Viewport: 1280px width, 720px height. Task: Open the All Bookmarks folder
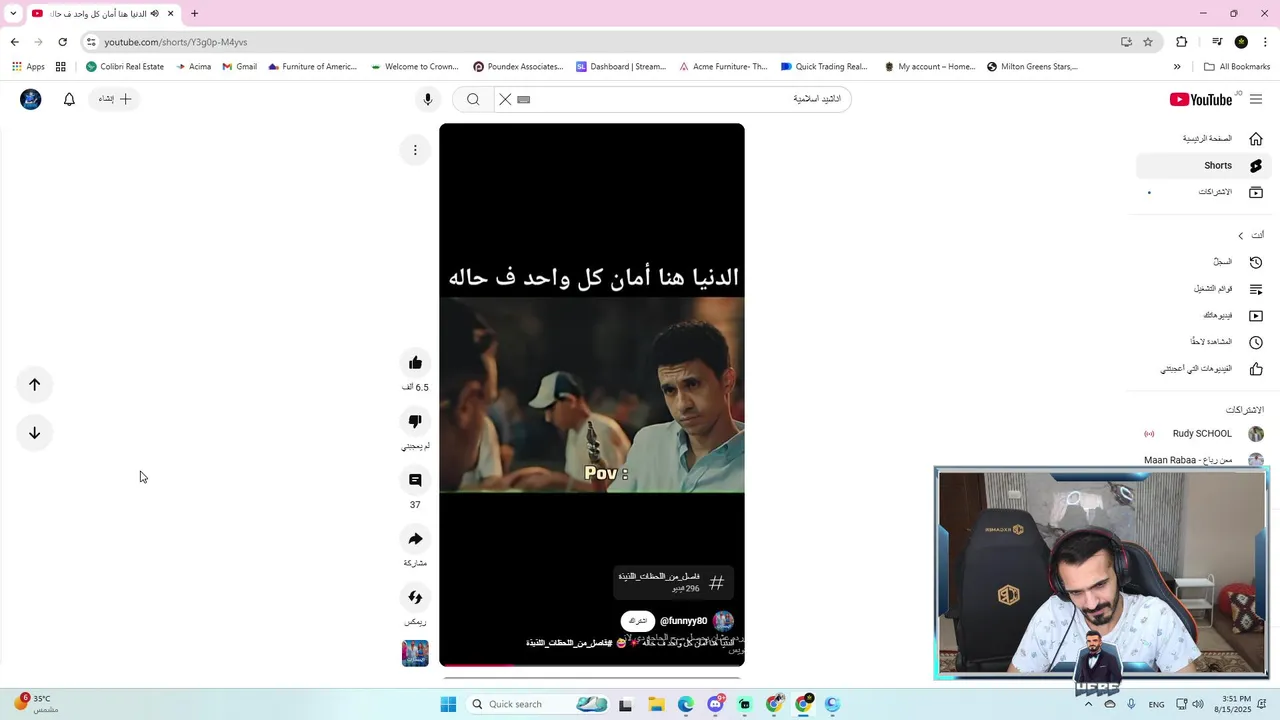click(1237, 67)
